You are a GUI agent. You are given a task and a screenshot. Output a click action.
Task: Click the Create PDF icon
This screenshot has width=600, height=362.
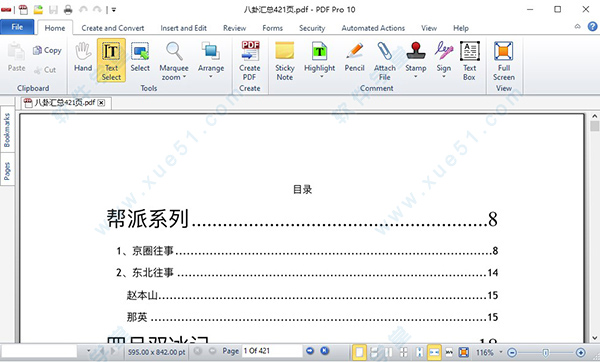tap(249, 60)
